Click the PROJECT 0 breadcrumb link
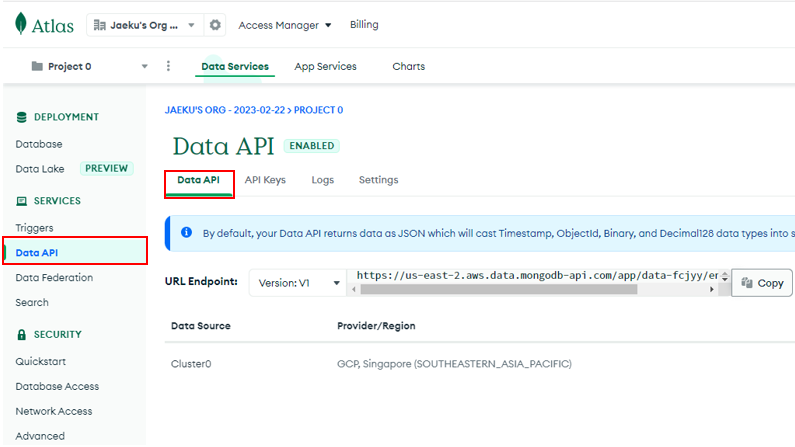This screenshot has height=447, width=795. [318, 110]
